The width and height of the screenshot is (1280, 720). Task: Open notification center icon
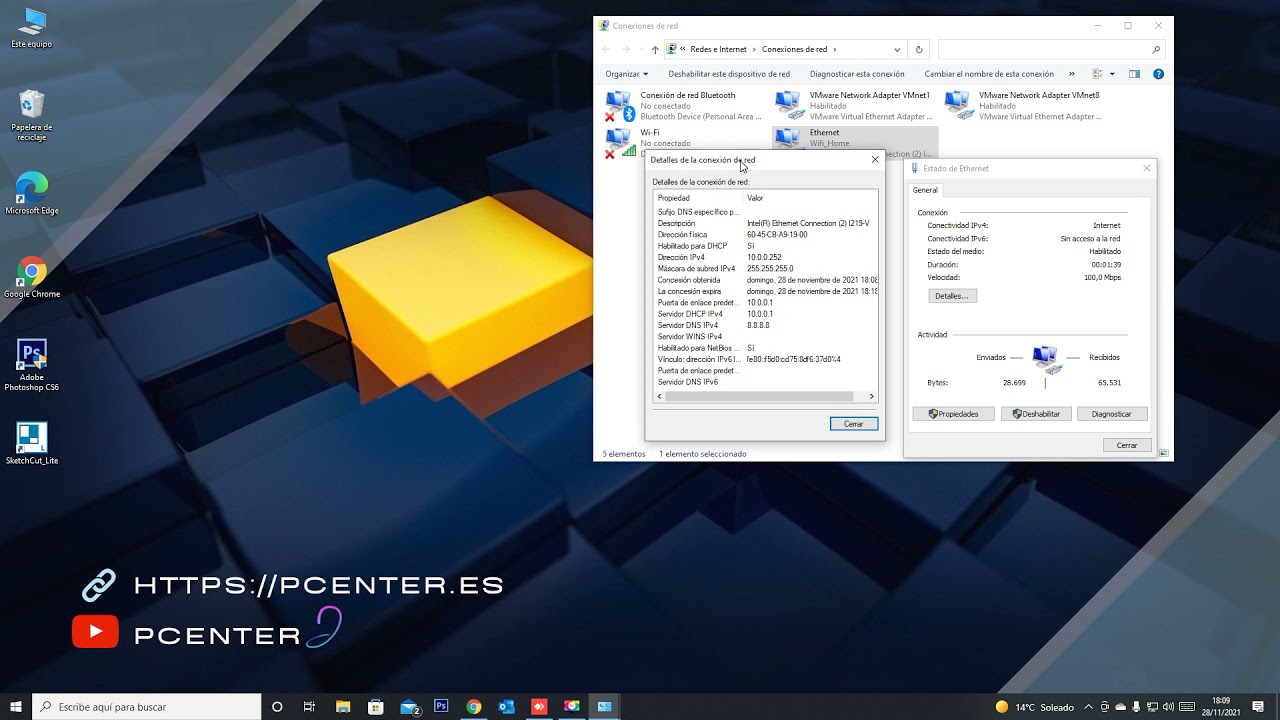[x=1258, y=706]
